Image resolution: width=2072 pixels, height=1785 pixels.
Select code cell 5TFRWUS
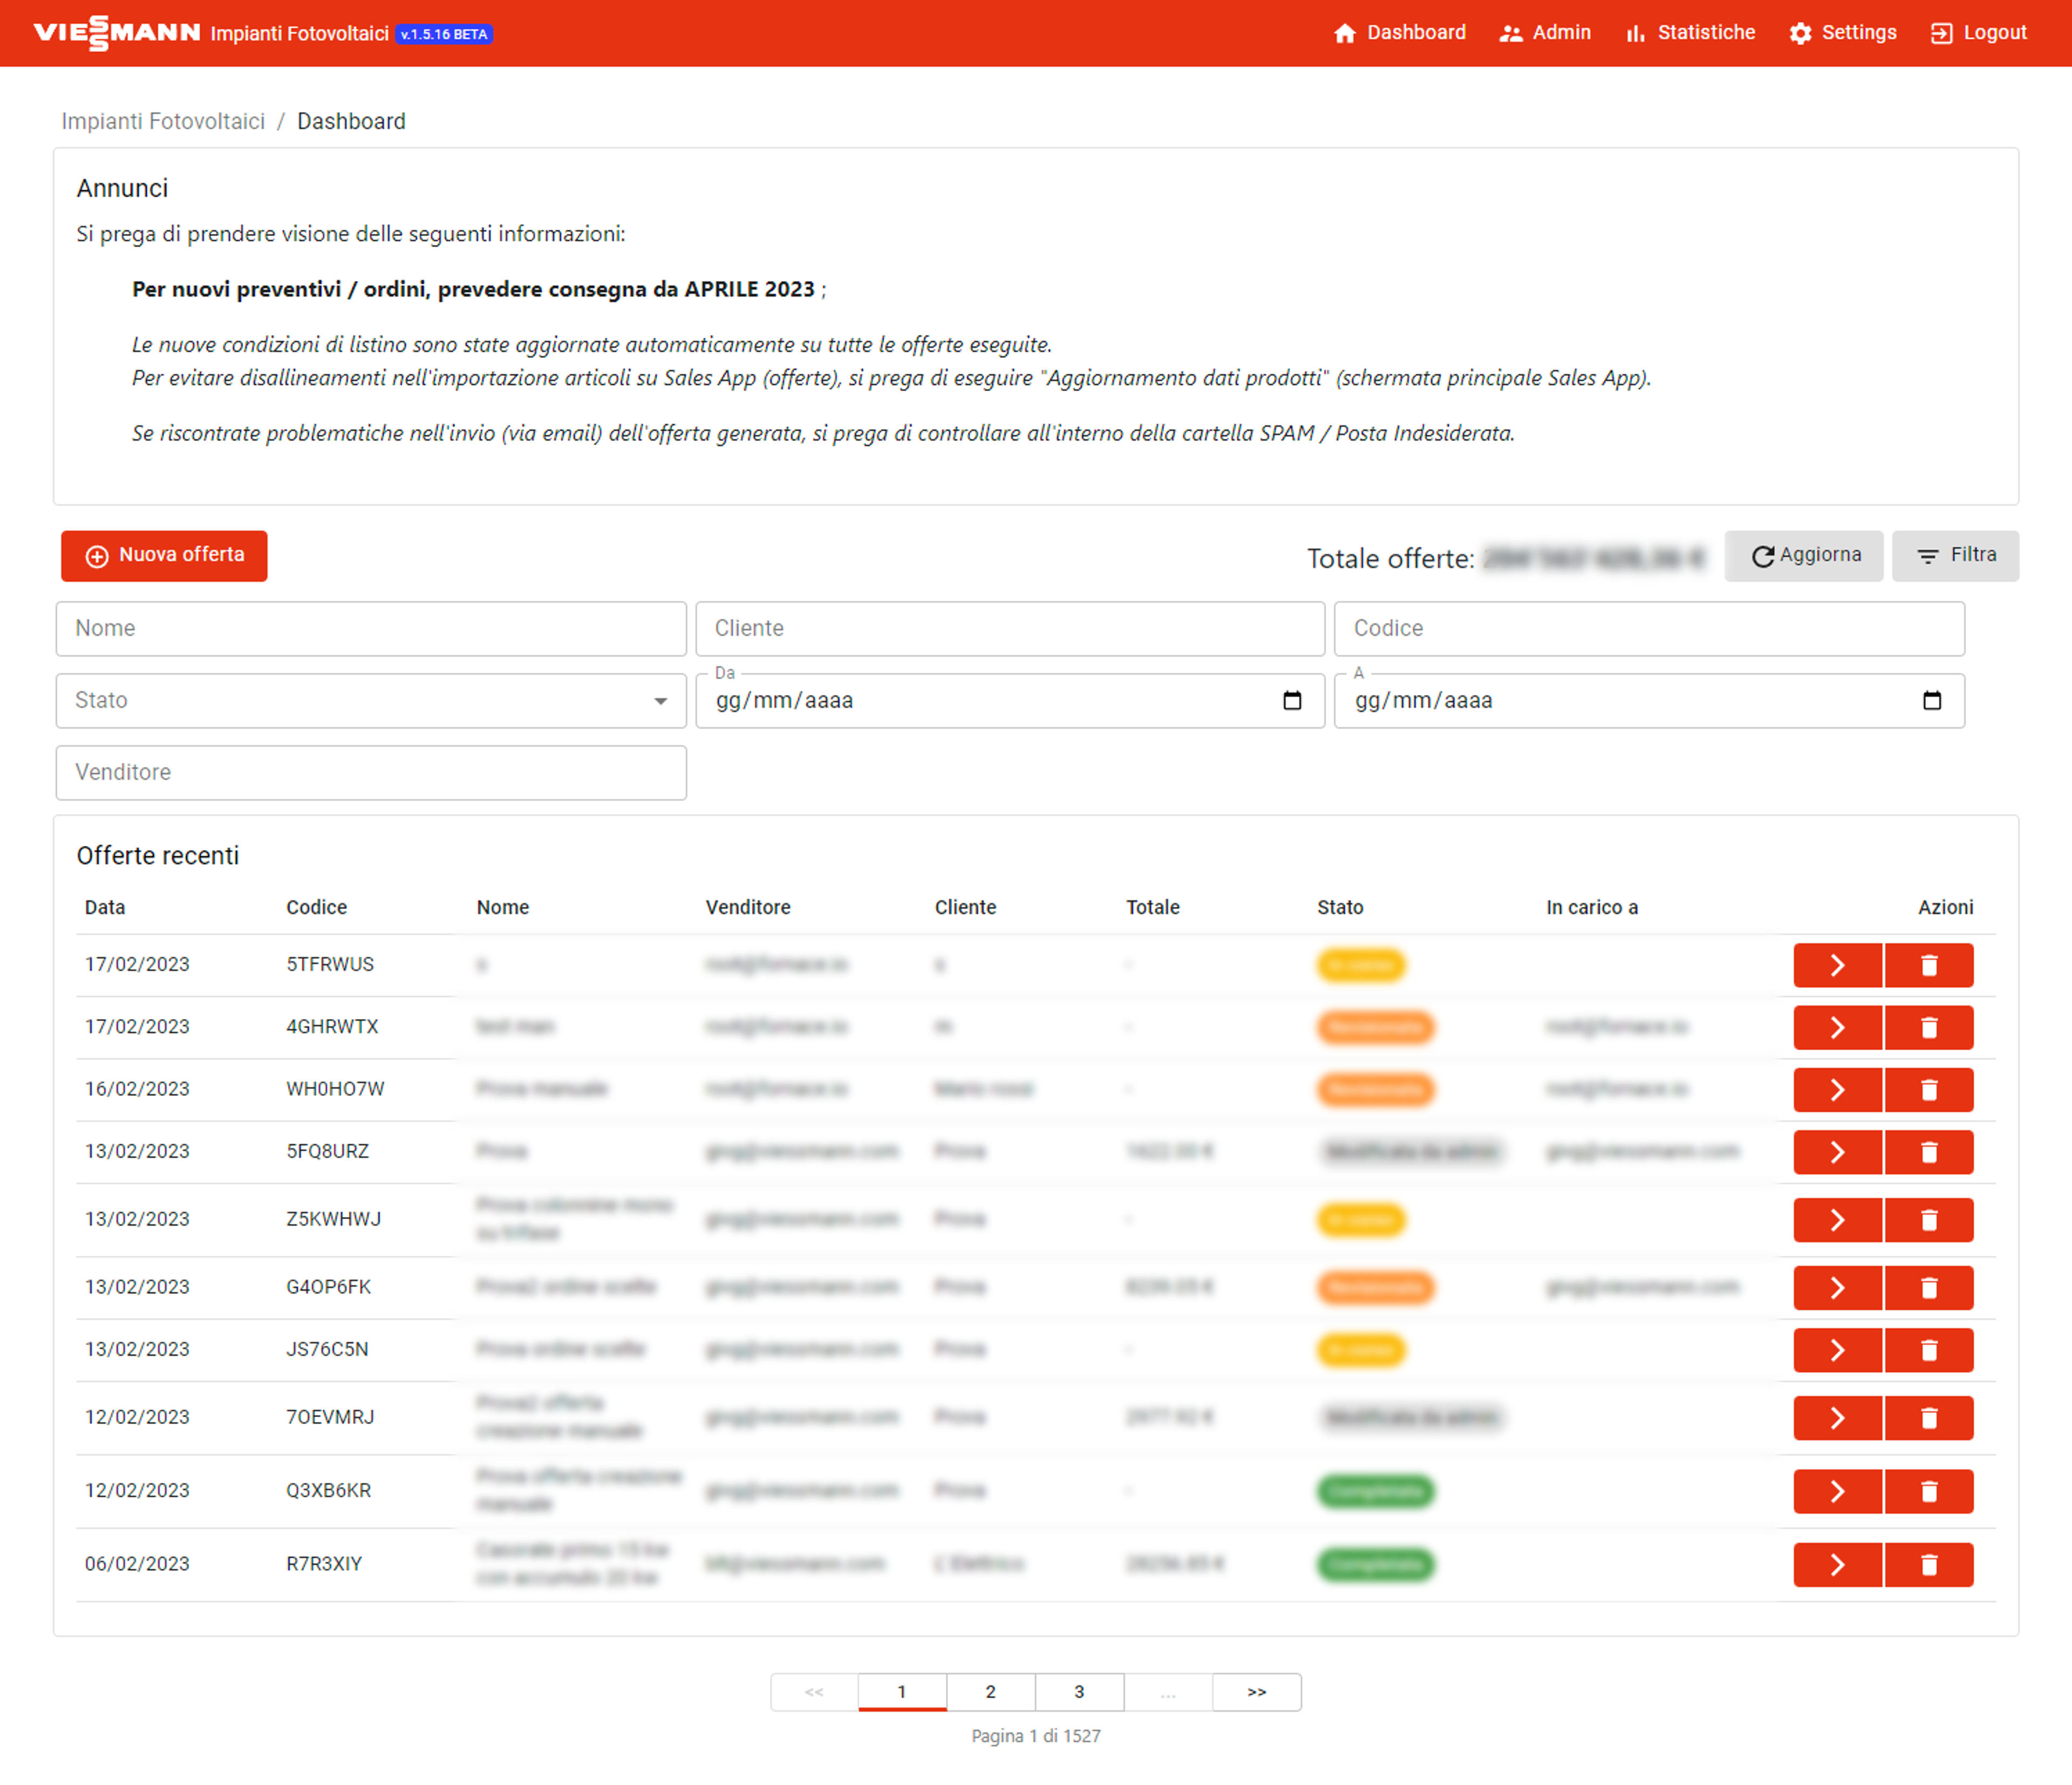coord(330,964)
